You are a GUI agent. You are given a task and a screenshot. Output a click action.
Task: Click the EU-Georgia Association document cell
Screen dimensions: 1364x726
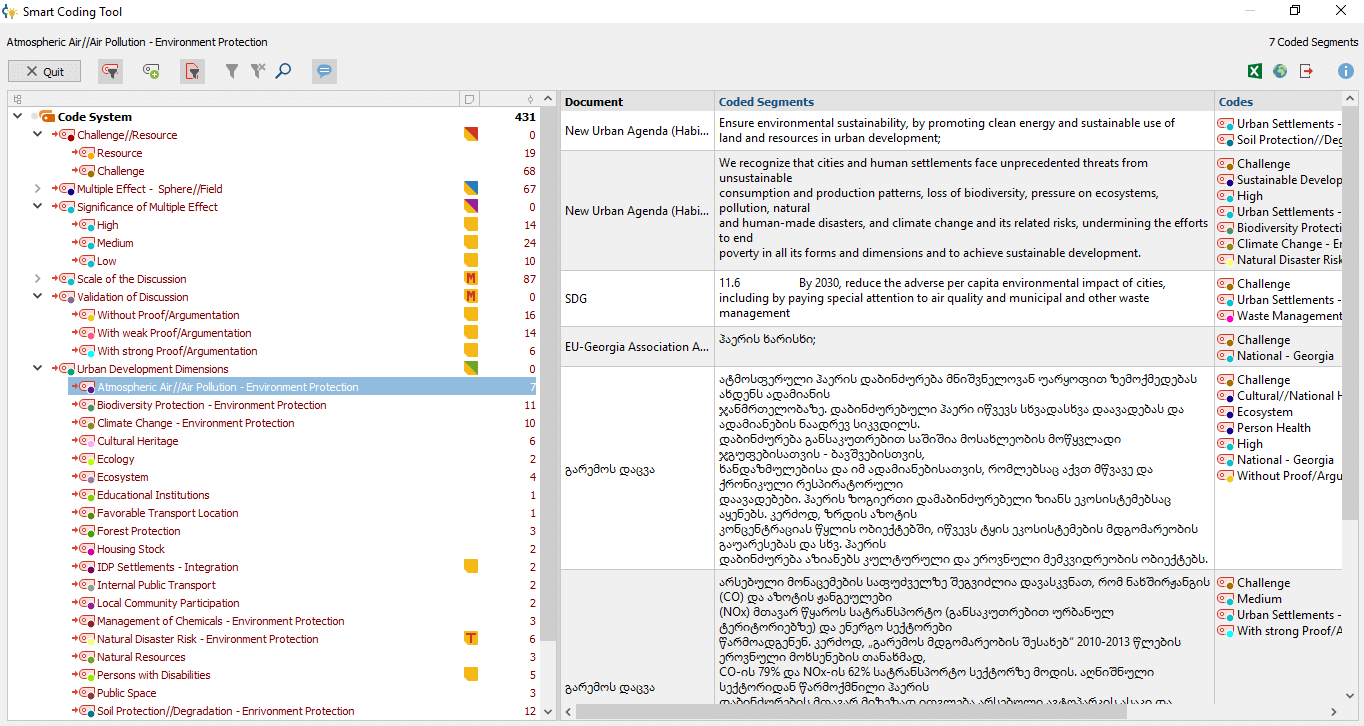pyautogui.click(x=637, y=347)
